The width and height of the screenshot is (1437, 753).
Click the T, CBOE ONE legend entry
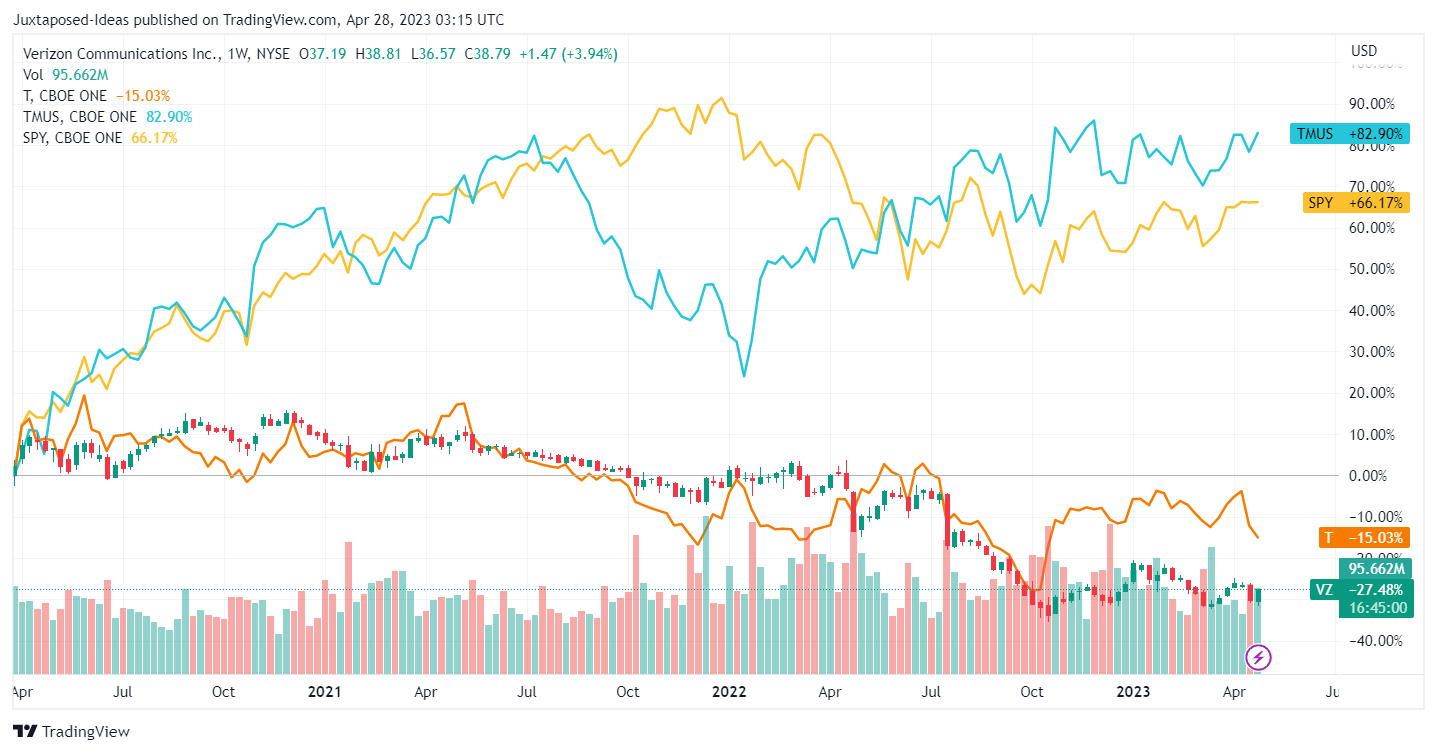pyautogui.click(x=96, y=96)
